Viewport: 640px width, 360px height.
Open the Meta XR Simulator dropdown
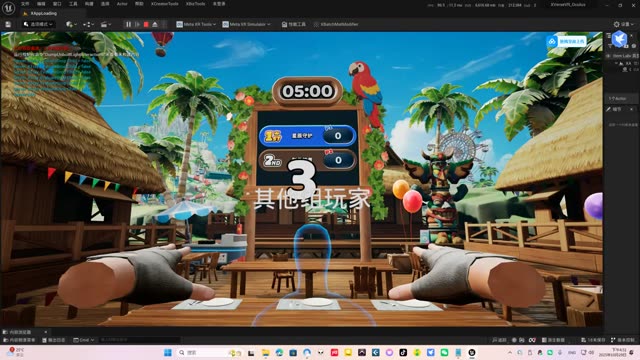[x=246, y=24]
